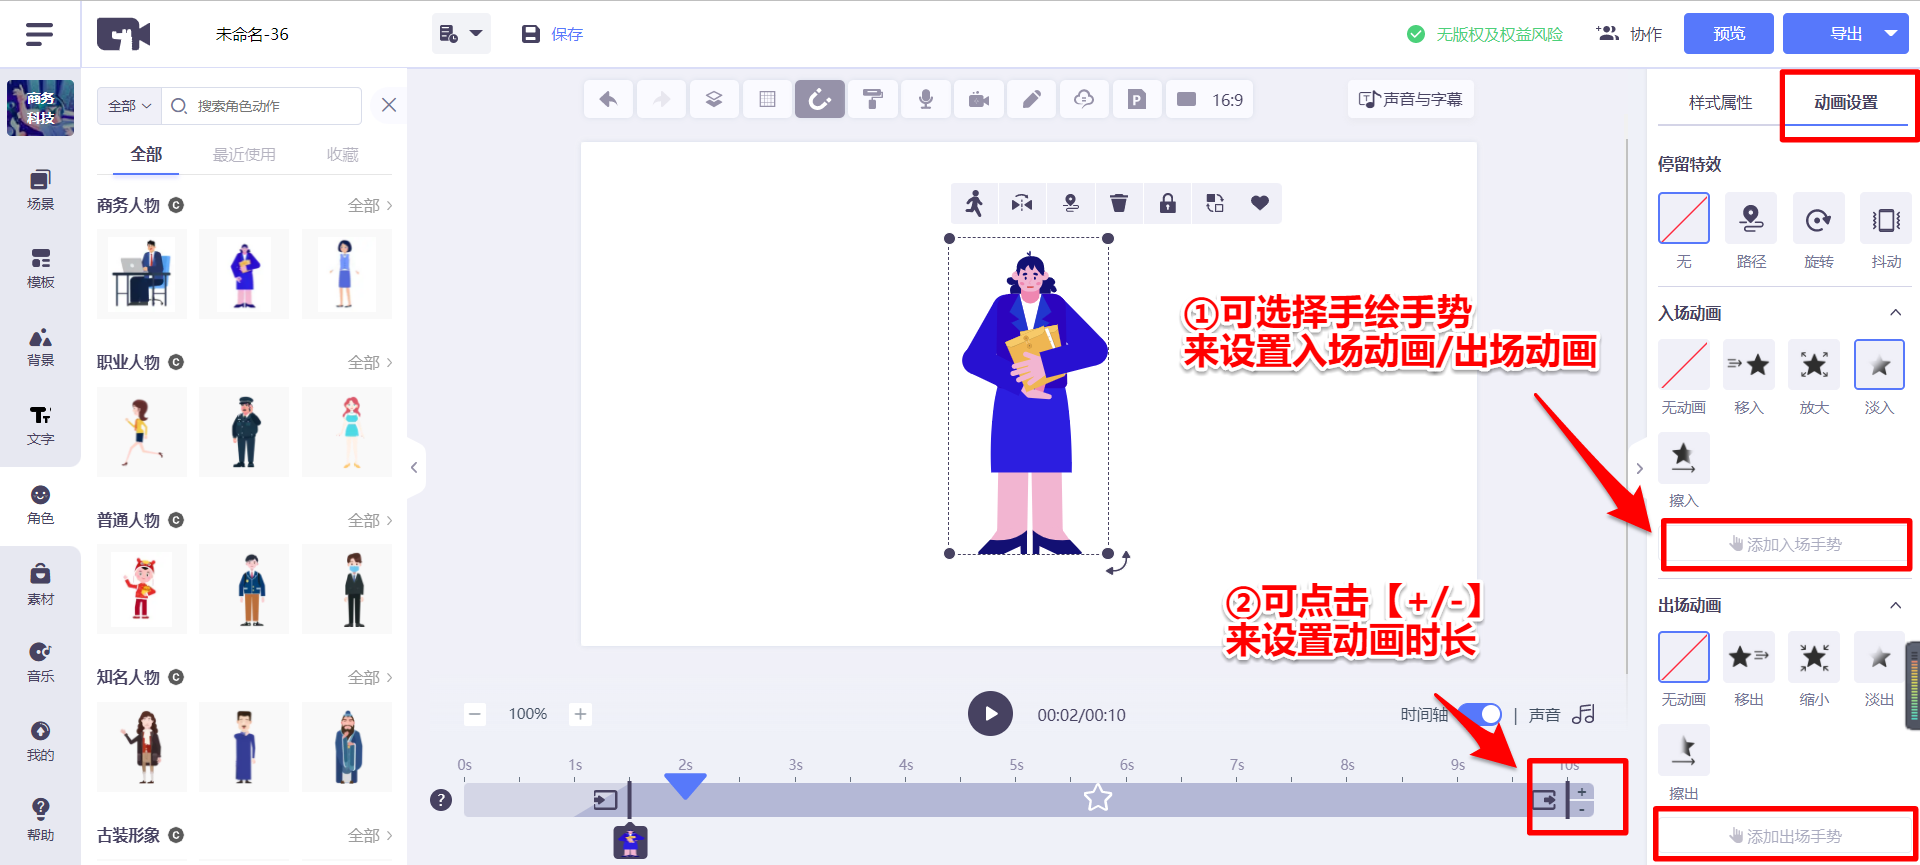The image size is (1920, 865).
Task: Open the export options dropdown arrow
Action: click(1891, 33)
